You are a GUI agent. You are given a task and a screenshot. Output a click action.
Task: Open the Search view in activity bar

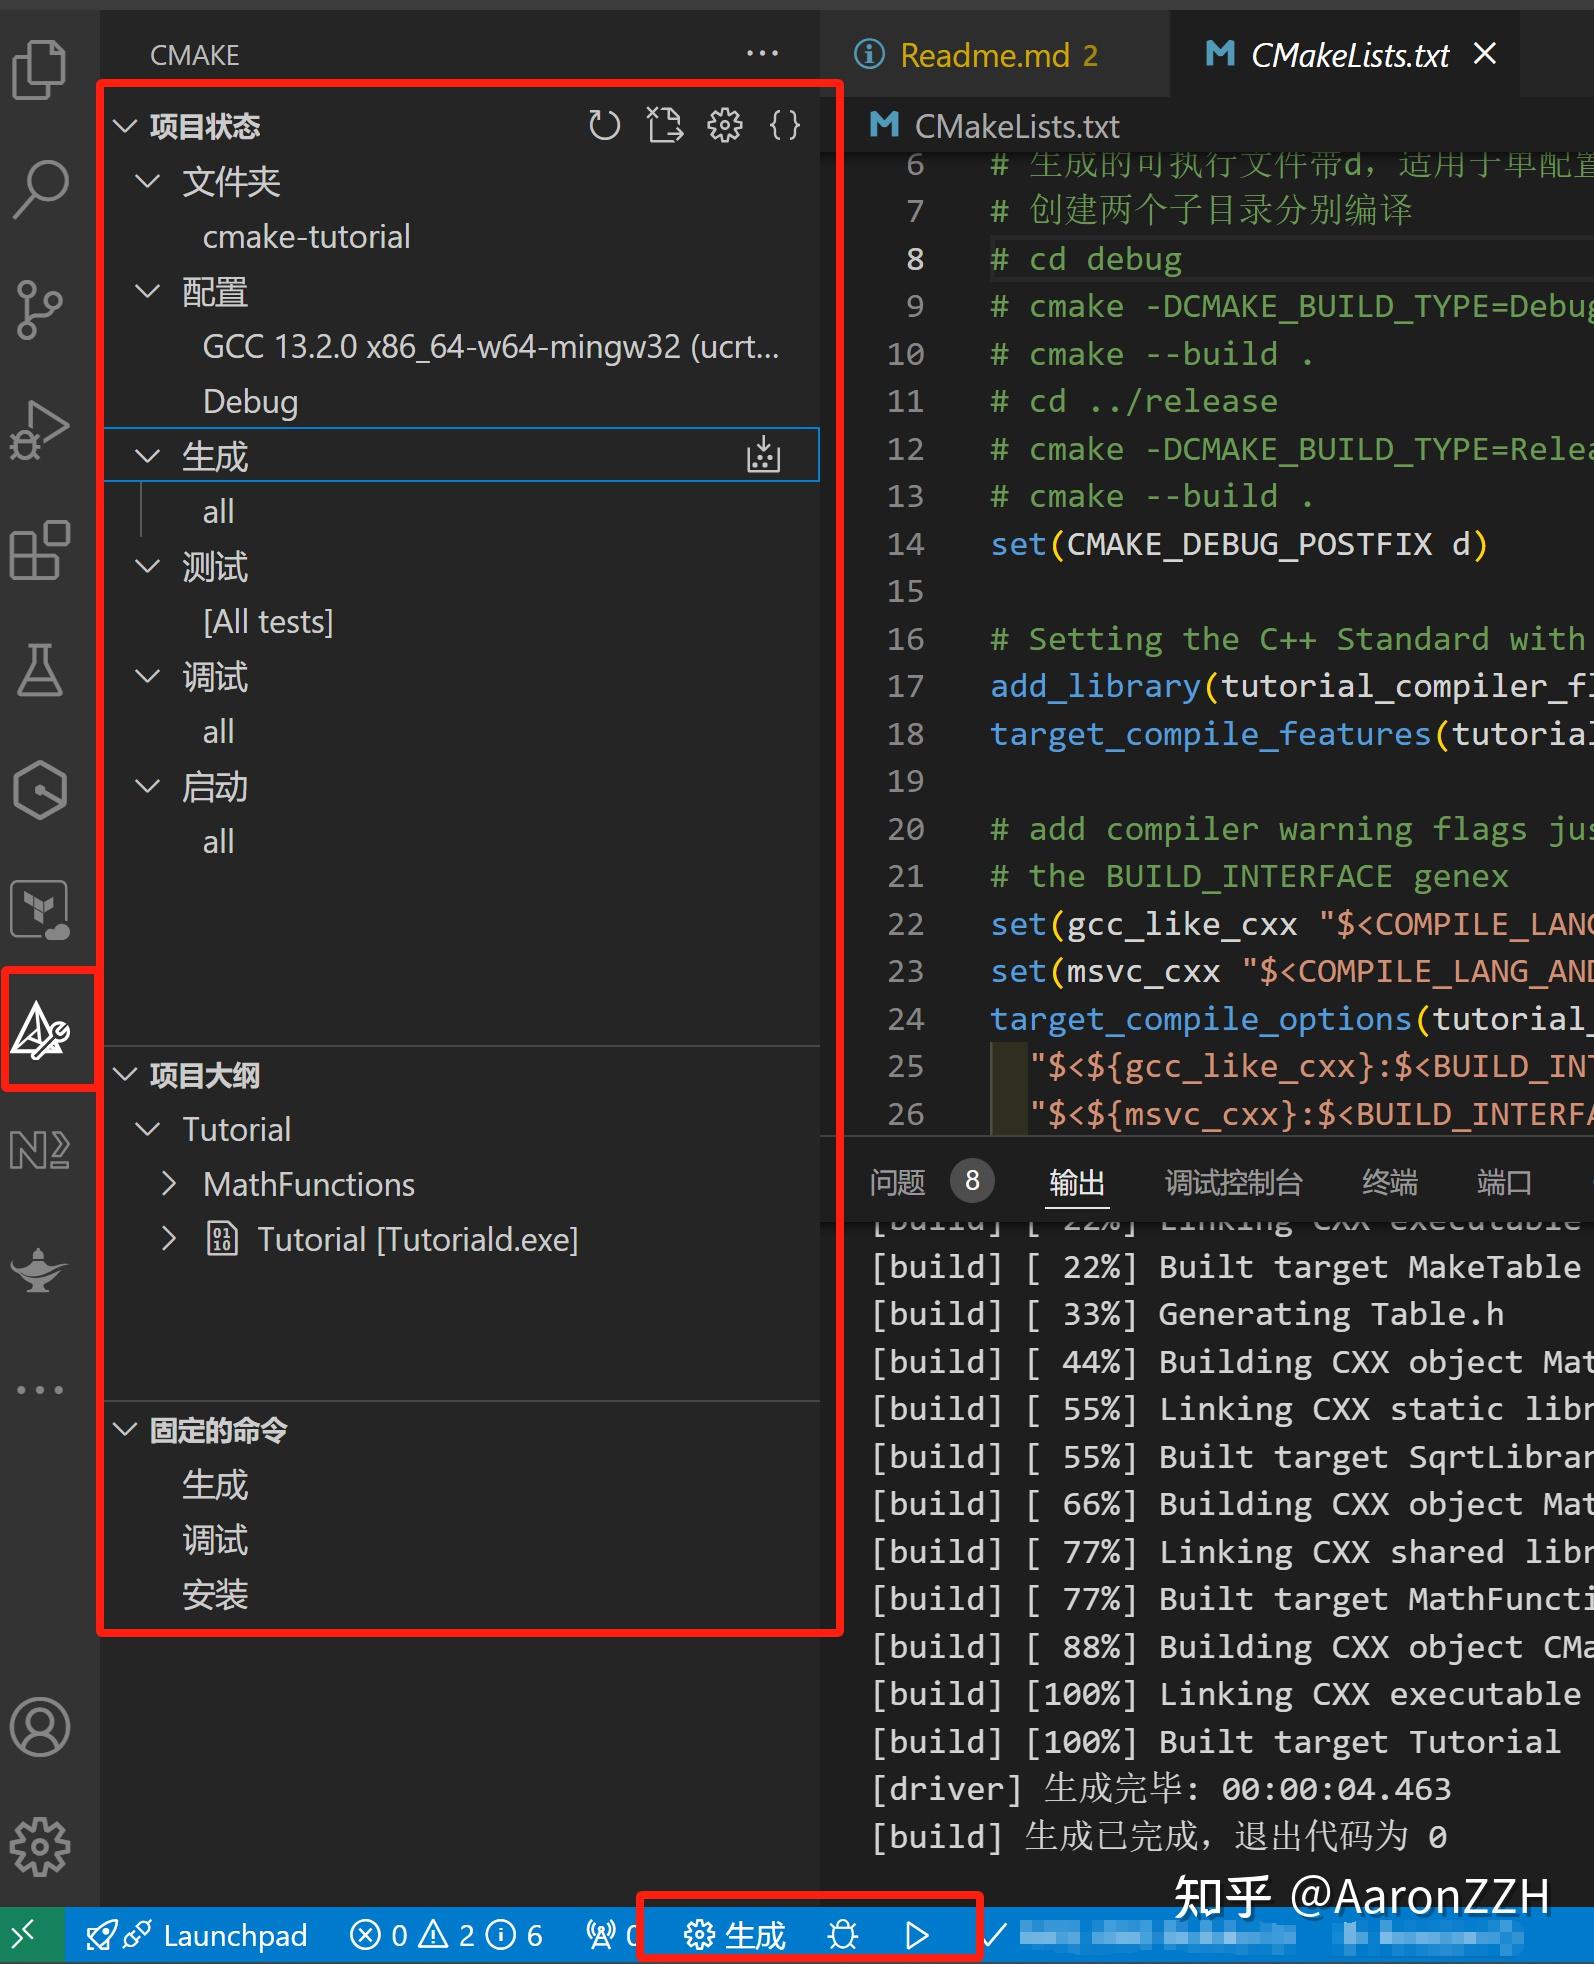pyautogui.click(x=40, y=188)
